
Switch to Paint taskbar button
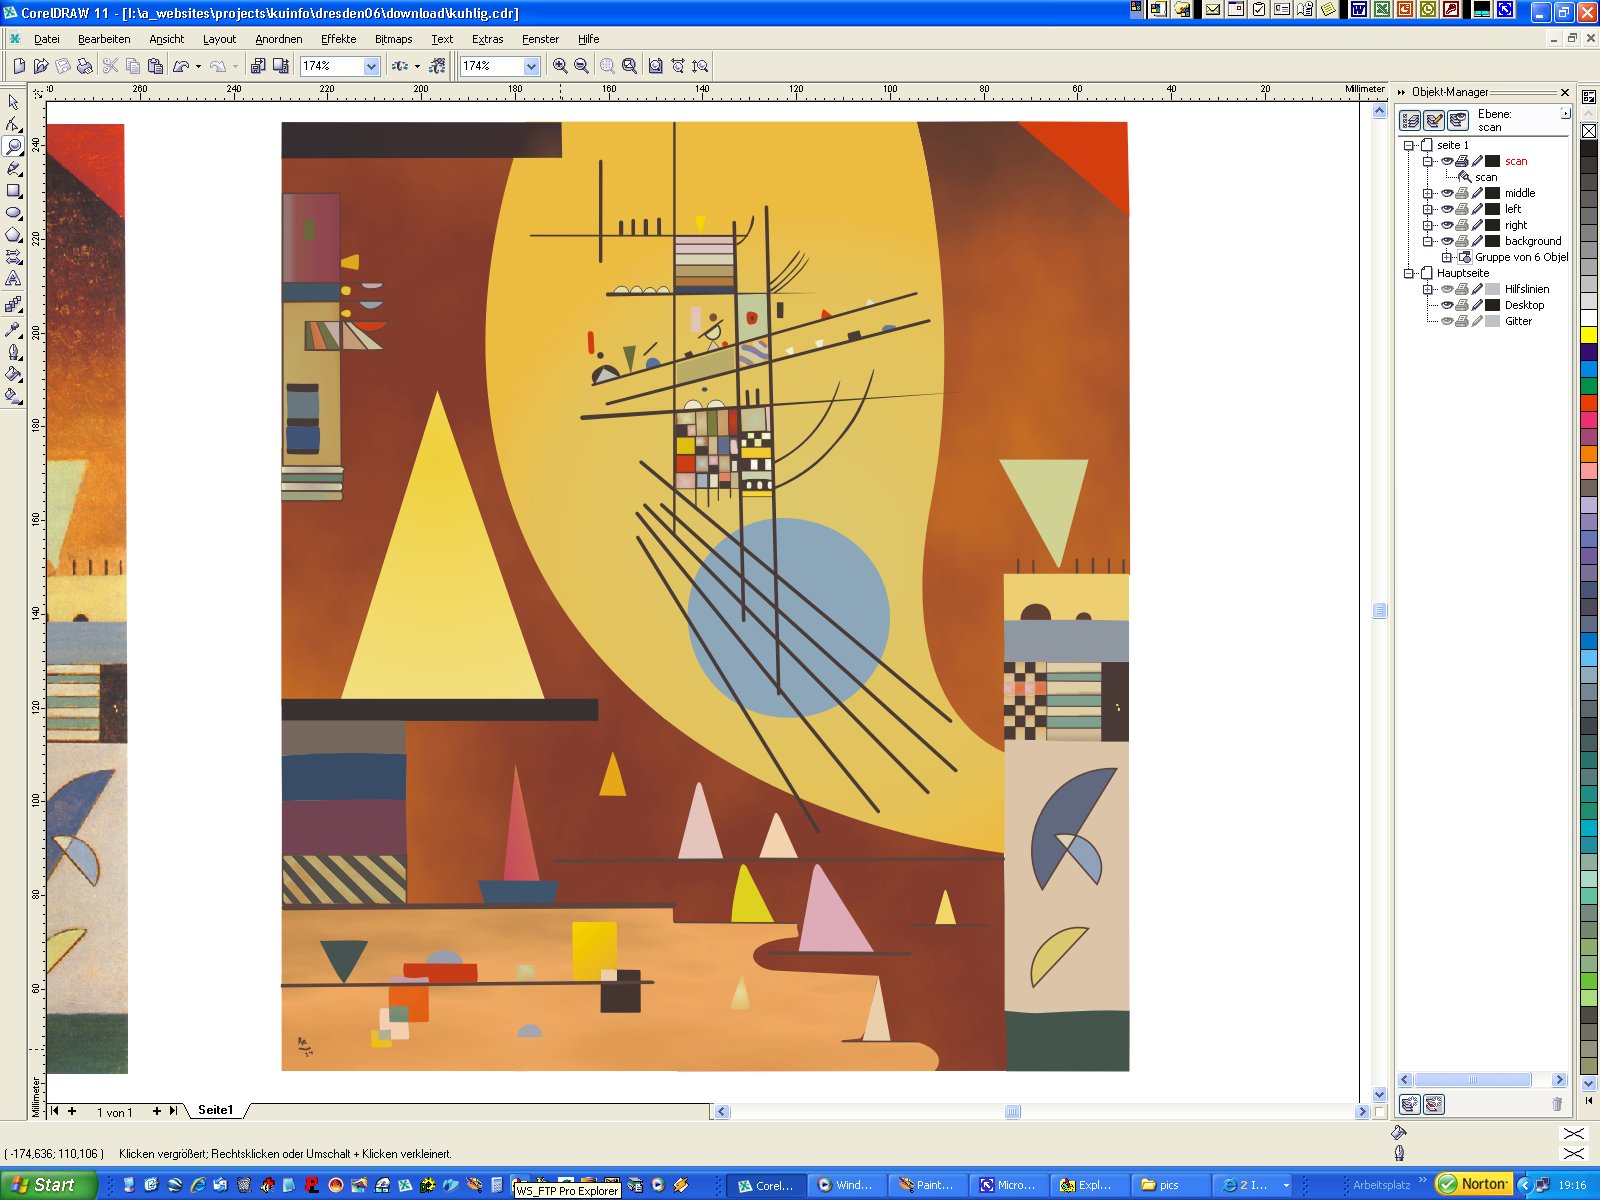(x=927, y=1185)
